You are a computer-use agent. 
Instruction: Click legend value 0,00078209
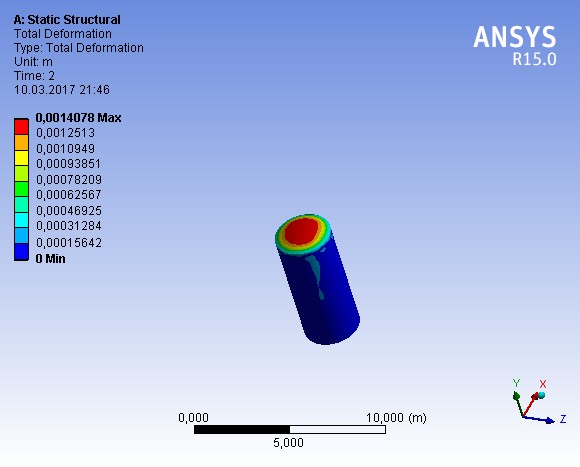click(69, 180)
